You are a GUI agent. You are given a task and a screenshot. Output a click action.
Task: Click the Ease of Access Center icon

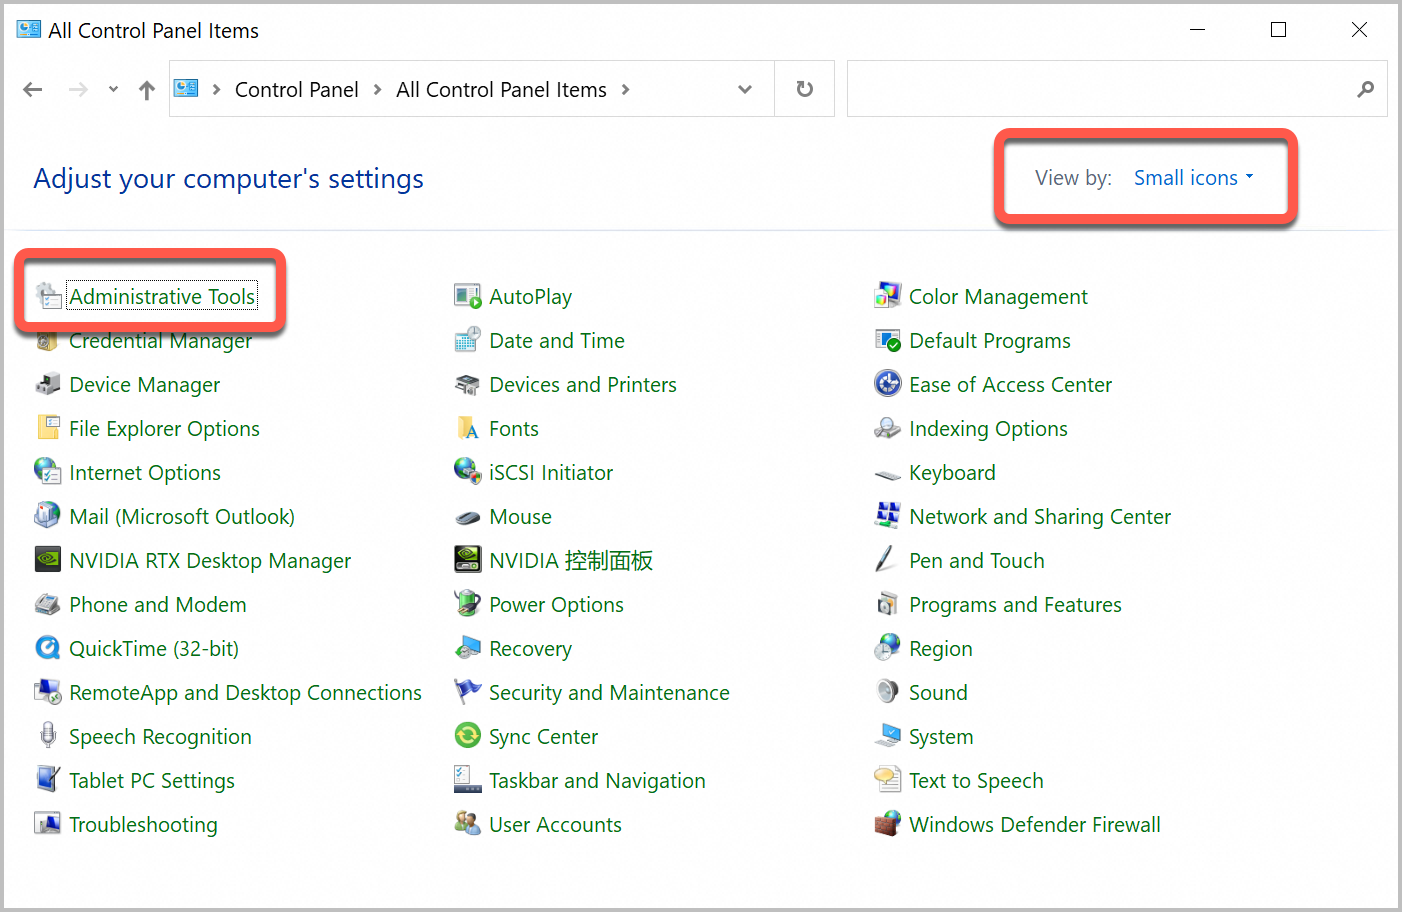point(888,384)
